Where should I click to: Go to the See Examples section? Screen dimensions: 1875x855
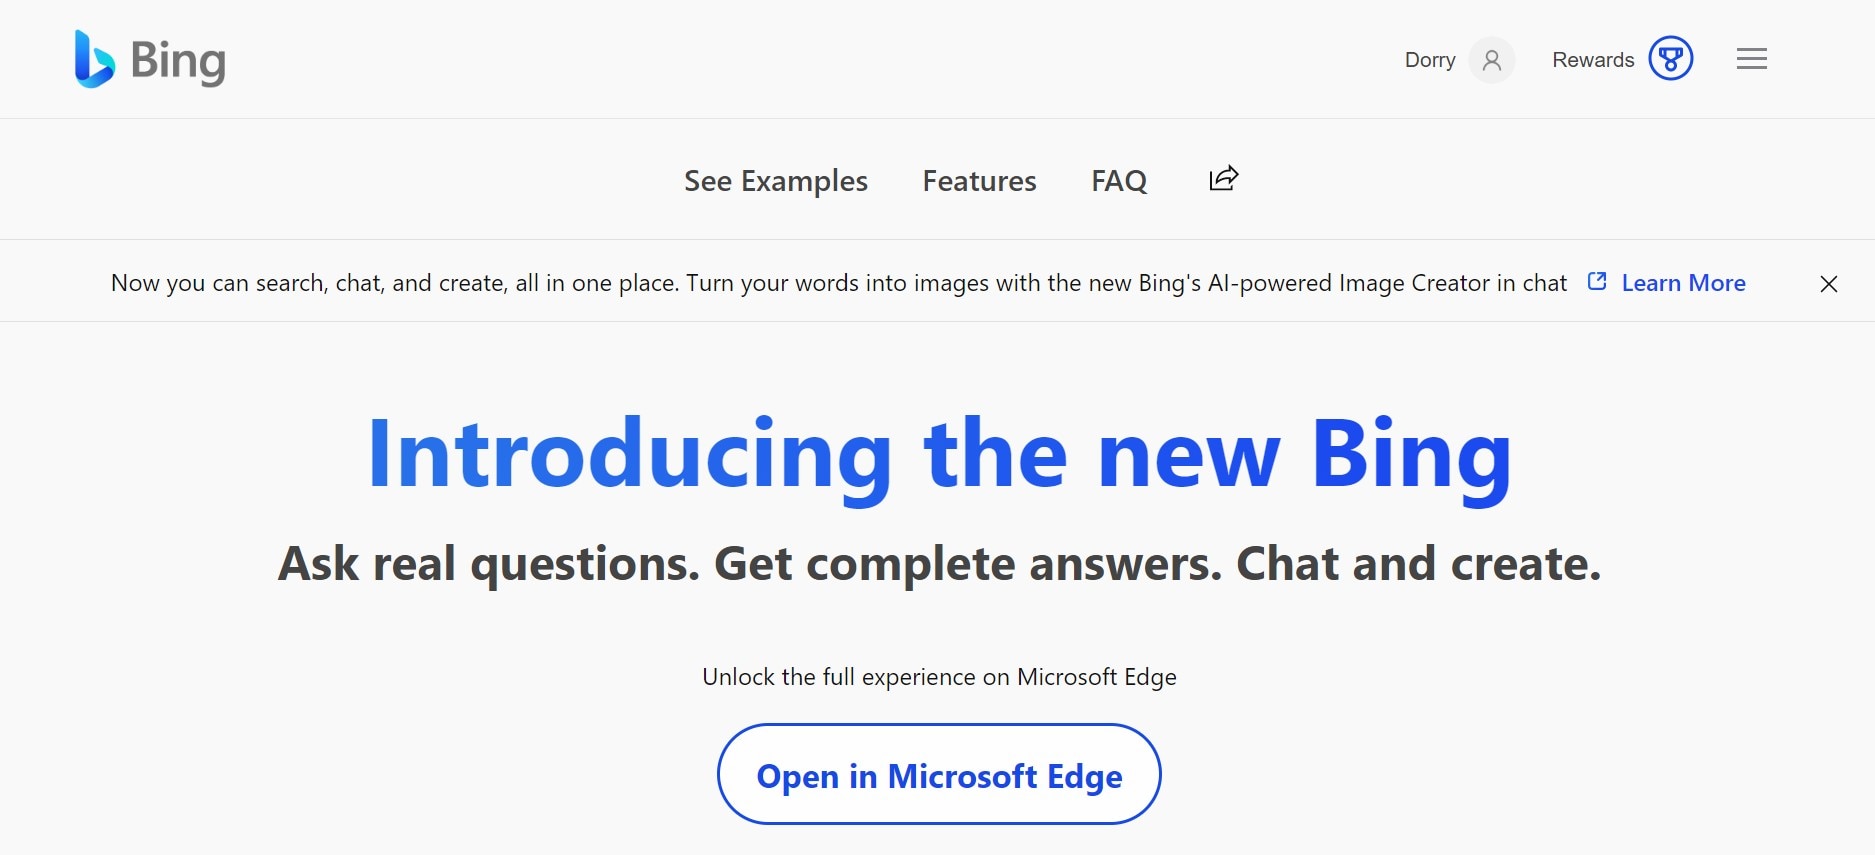[775, 181]
